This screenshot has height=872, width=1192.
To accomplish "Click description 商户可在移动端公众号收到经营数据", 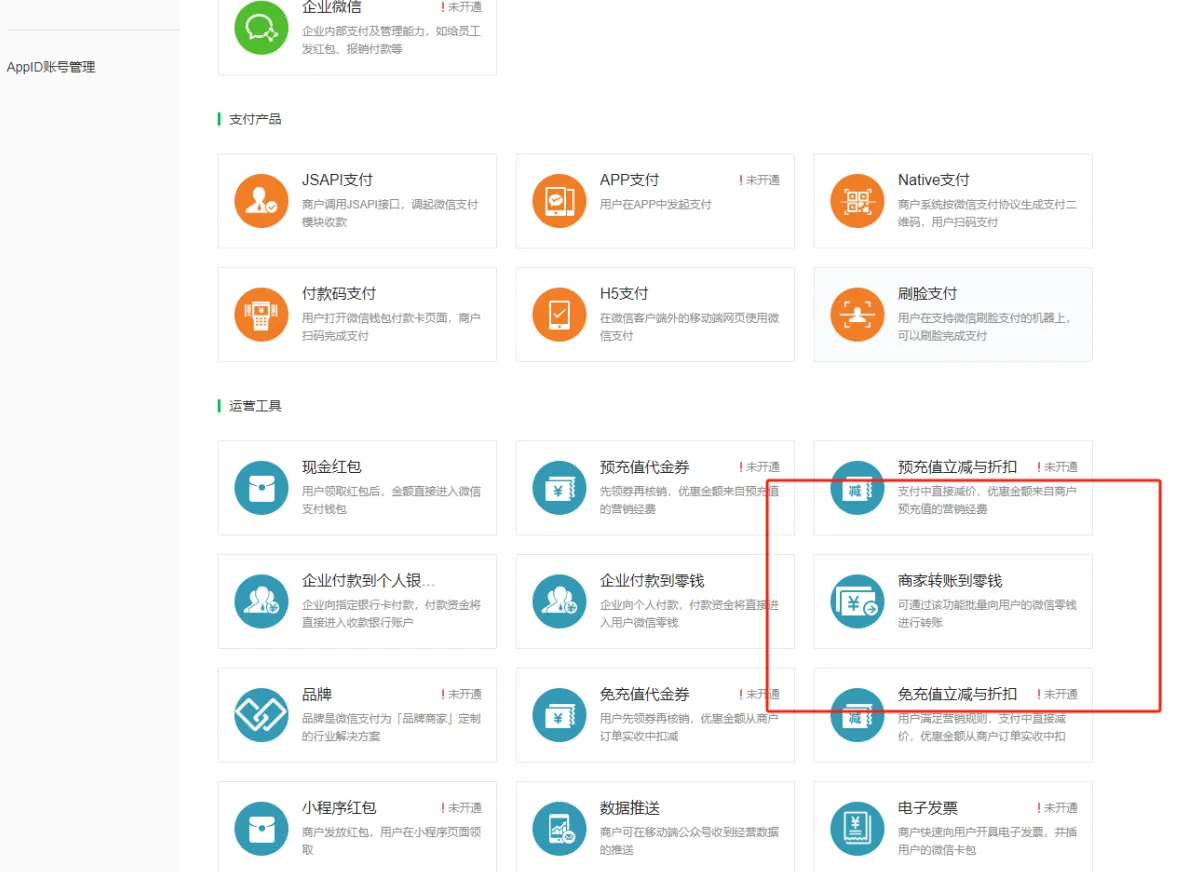I will pos(689,832).
